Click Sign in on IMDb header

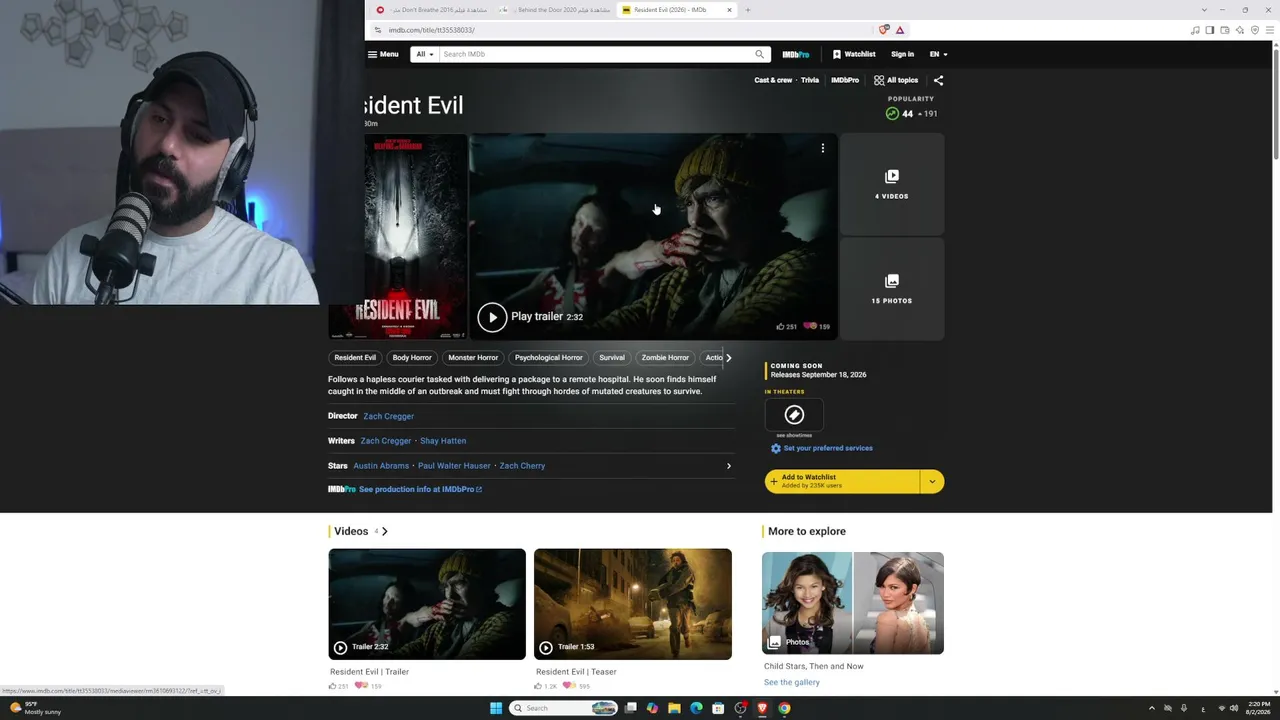pos(902,54)
